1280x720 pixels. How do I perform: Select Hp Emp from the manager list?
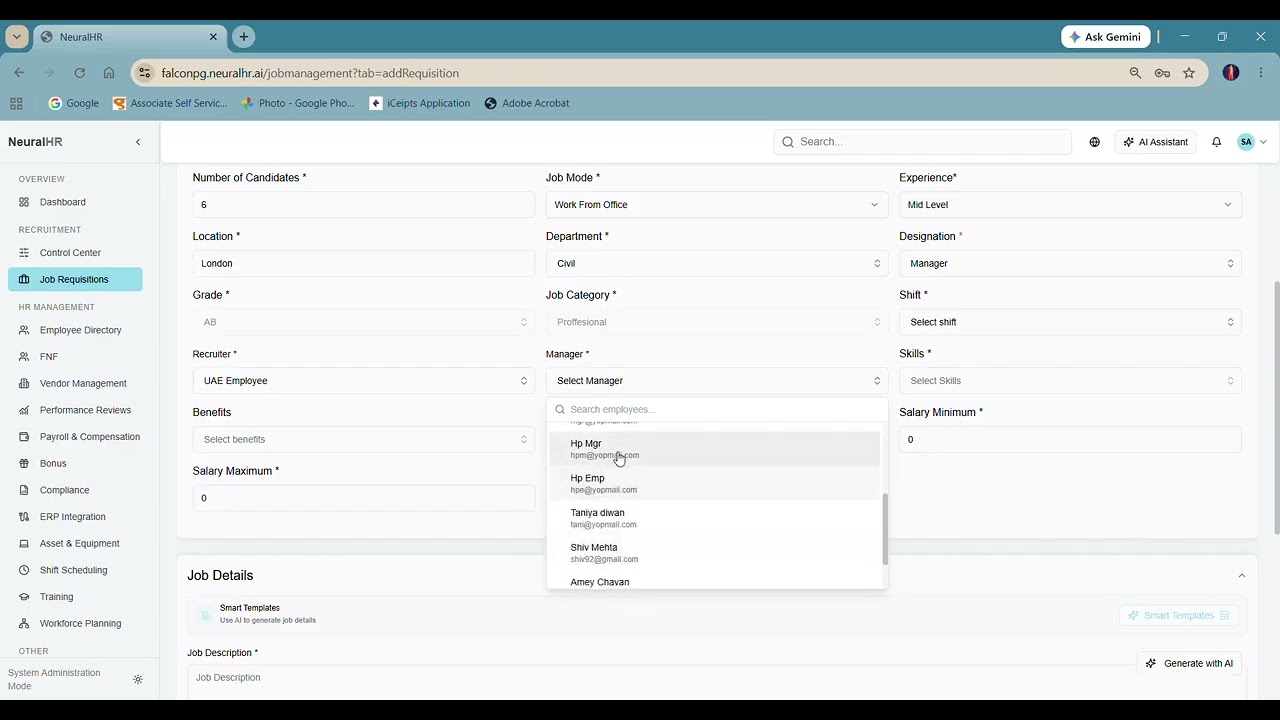pyautogui.click(x=715, y=484)
